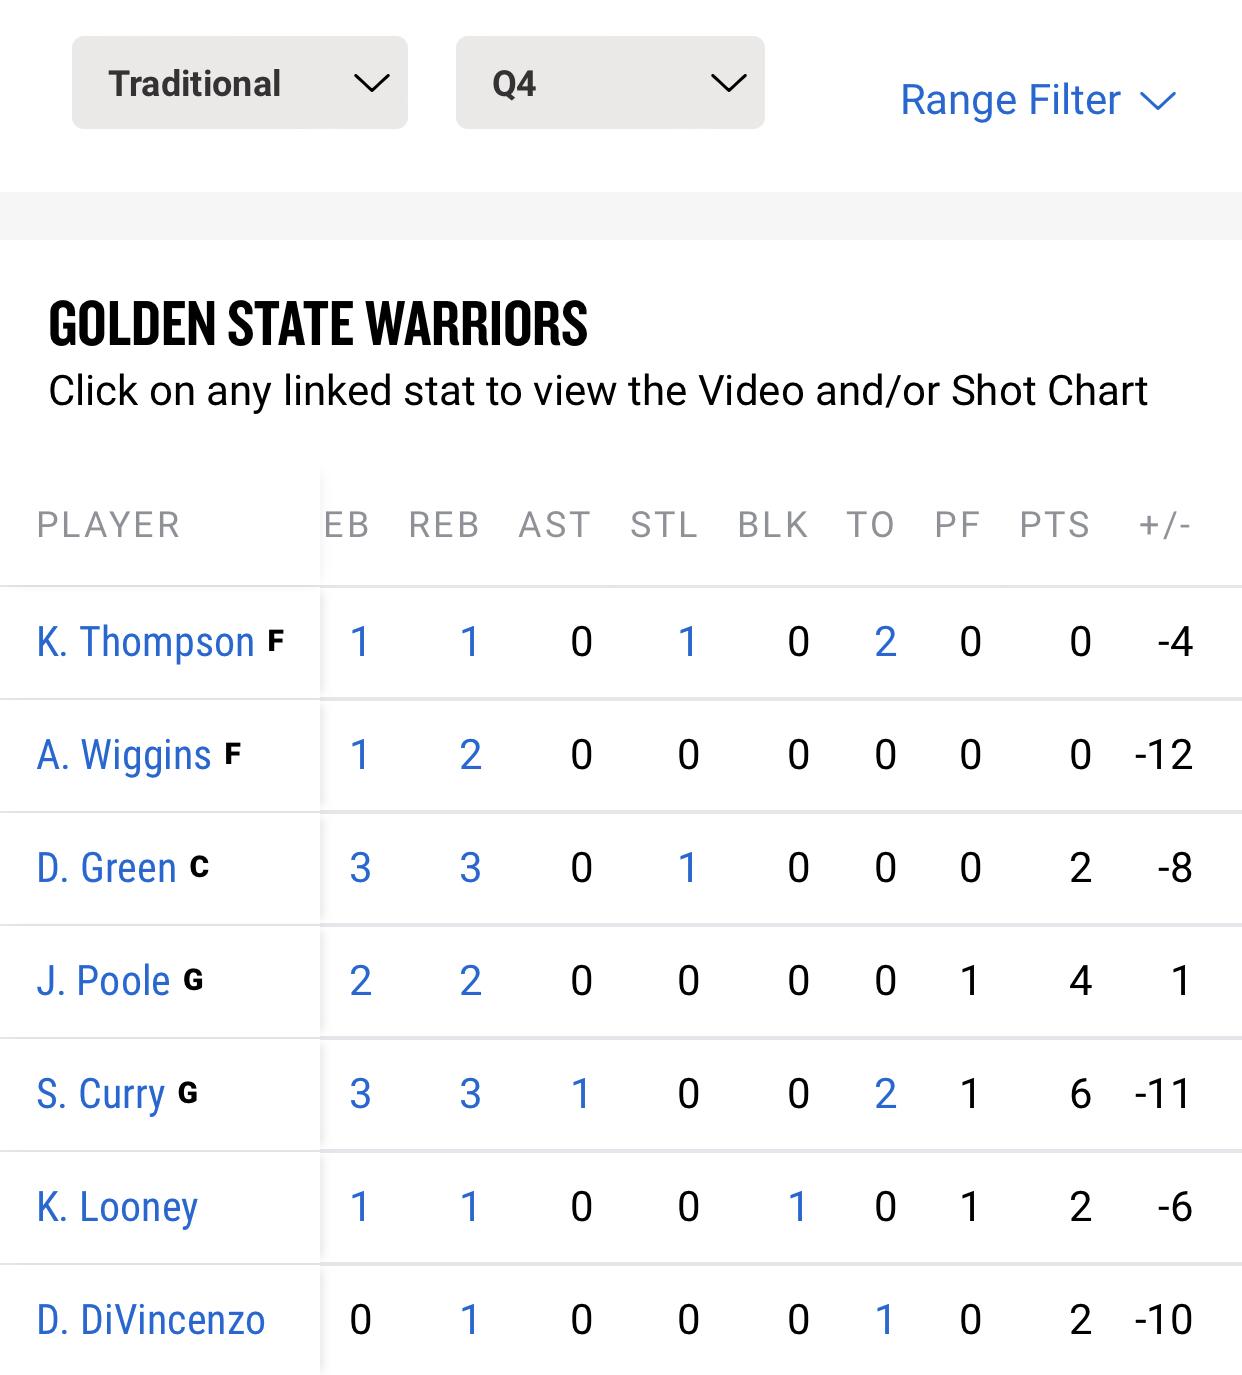Sort table by AST column header
Viewport: 1242px width, 1375px height.
pyautogui.click(x=555, y=525)
